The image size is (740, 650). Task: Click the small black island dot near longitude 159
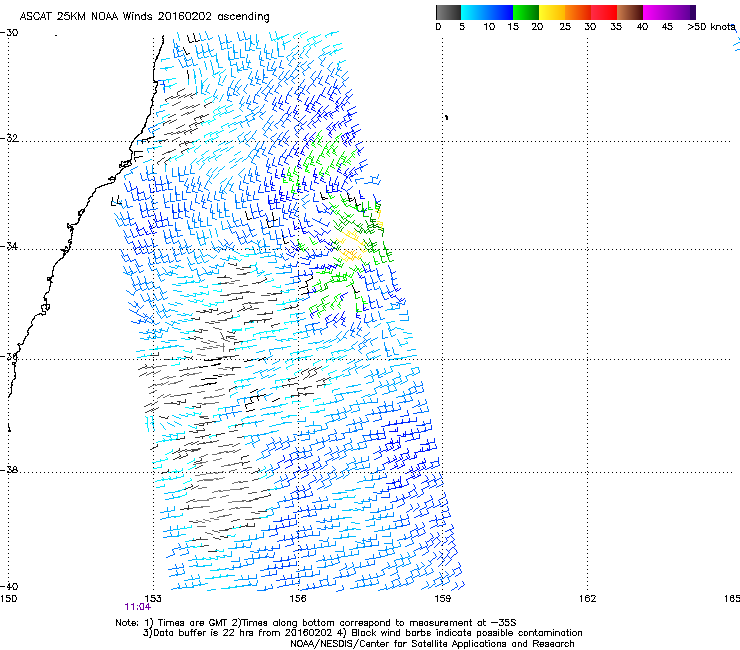point(446,117)
